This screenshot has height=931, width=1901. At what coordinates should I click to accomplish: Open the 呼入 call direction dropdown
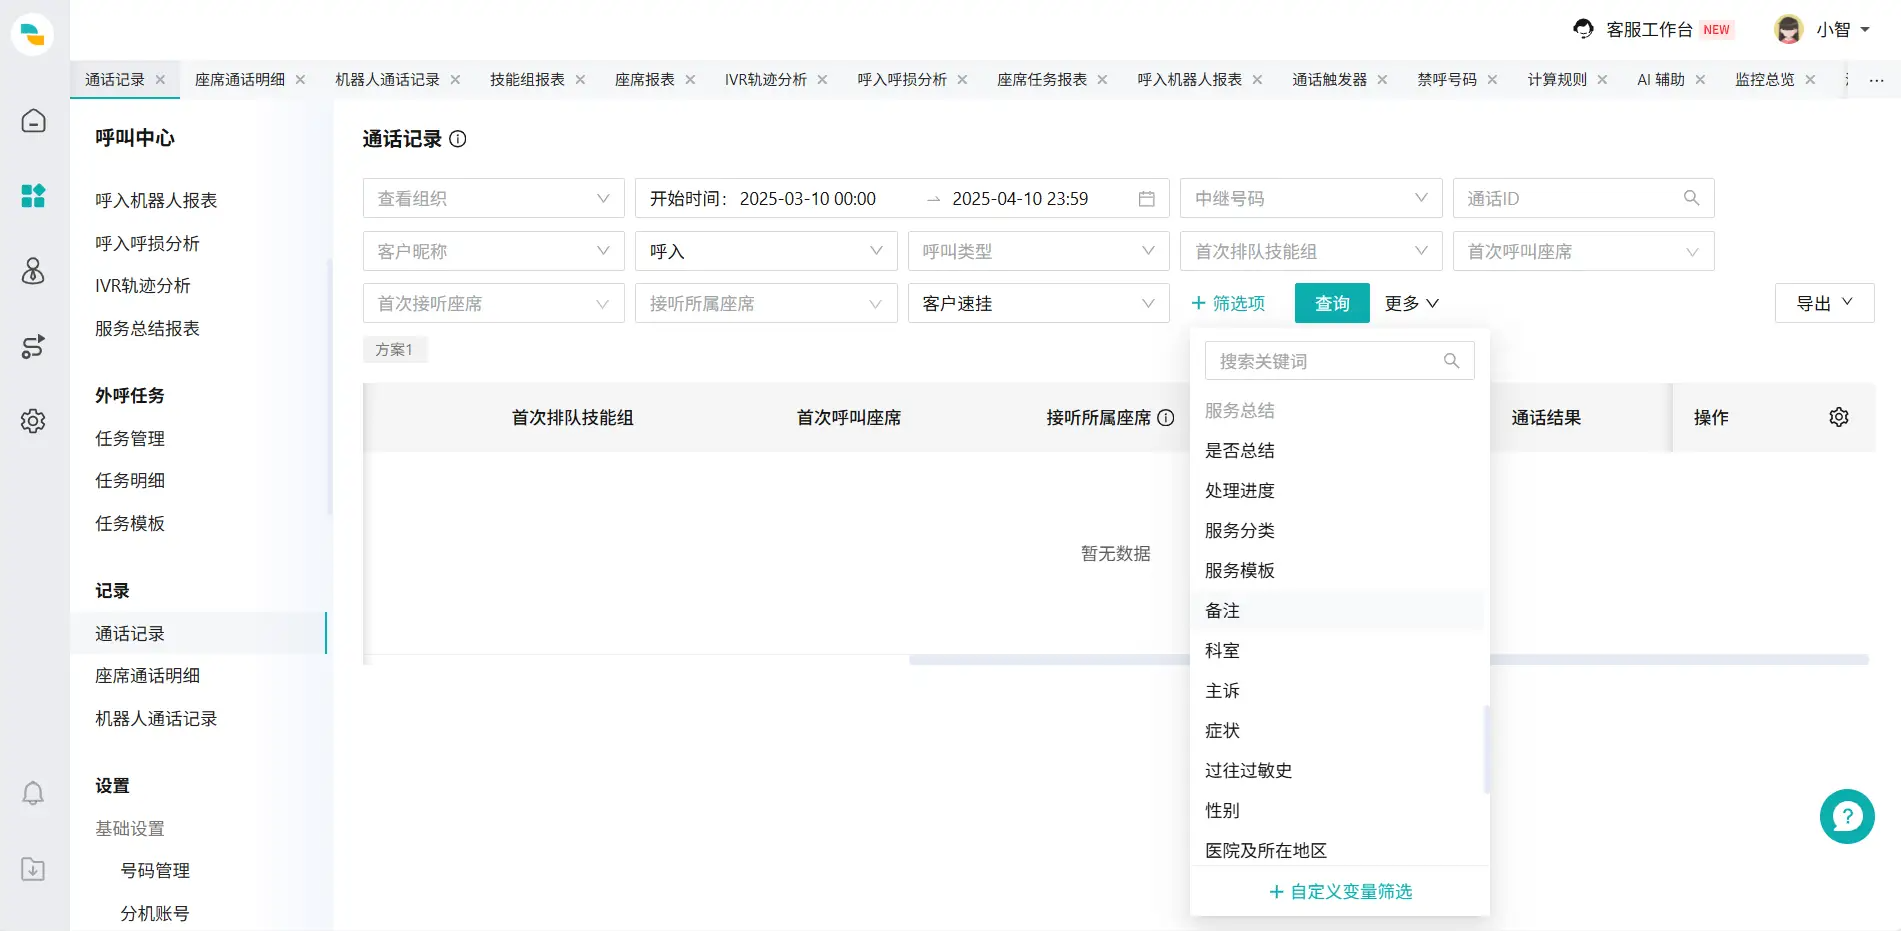(766, 251)
